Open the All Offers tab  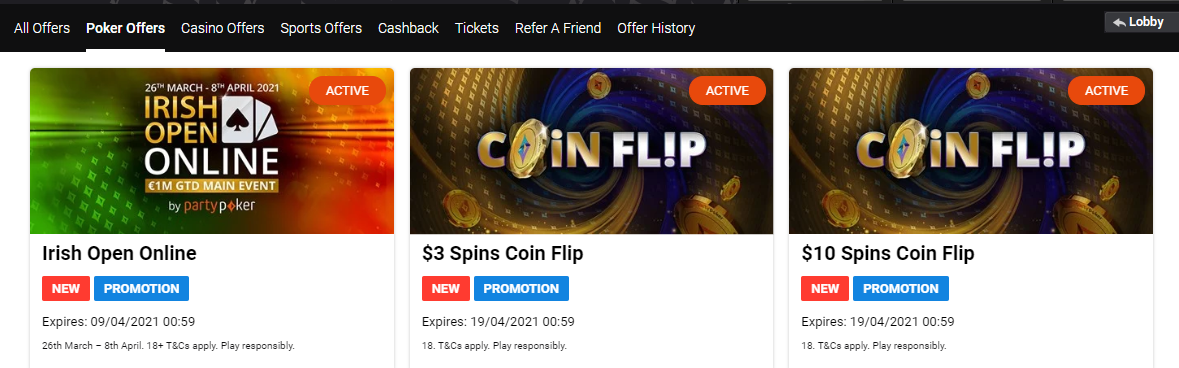tap(42, 28)
